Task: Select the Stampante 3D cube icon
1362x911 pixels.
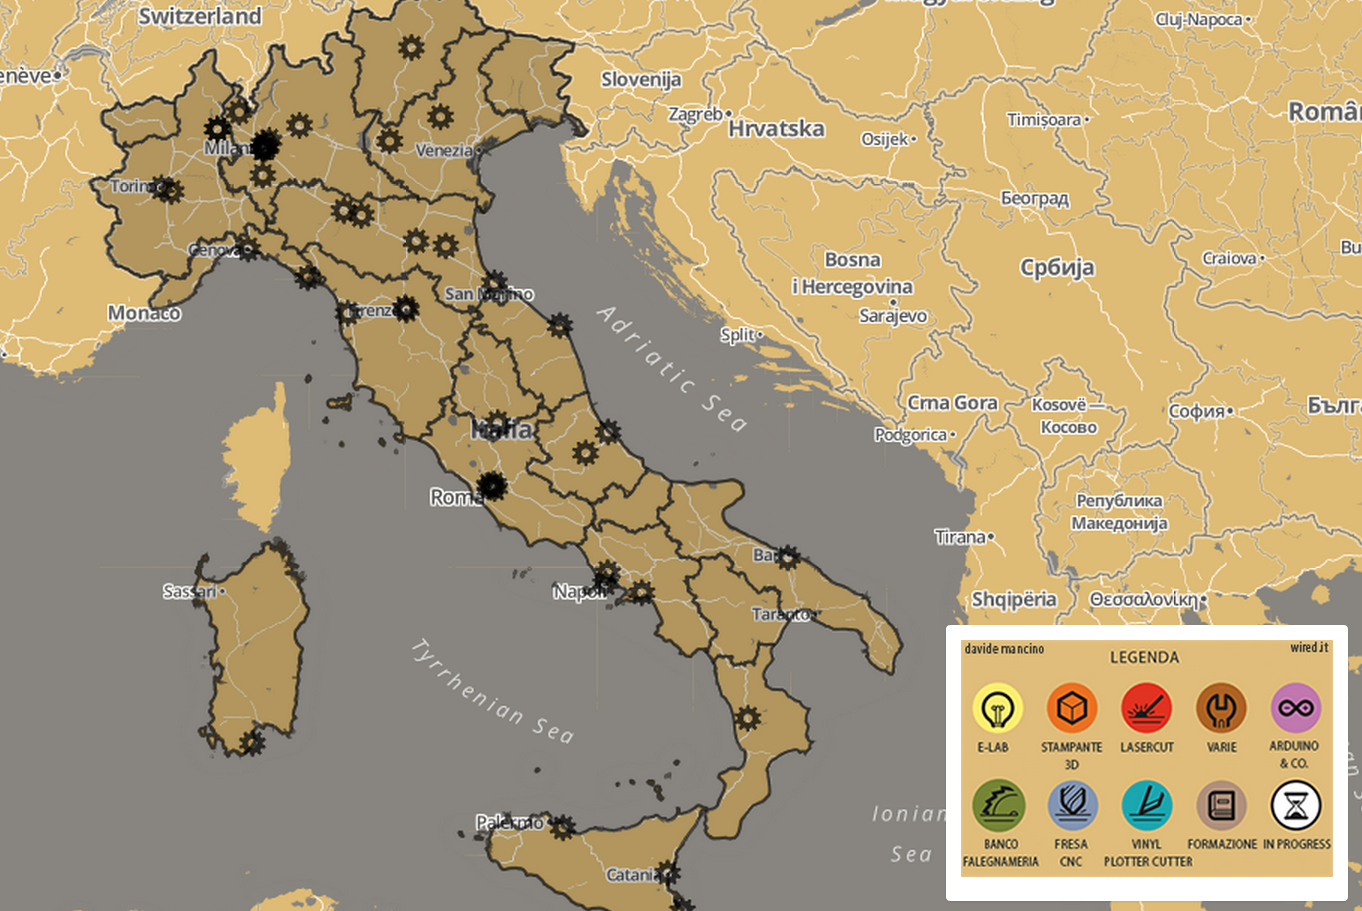Action: tap(1071, 708)
